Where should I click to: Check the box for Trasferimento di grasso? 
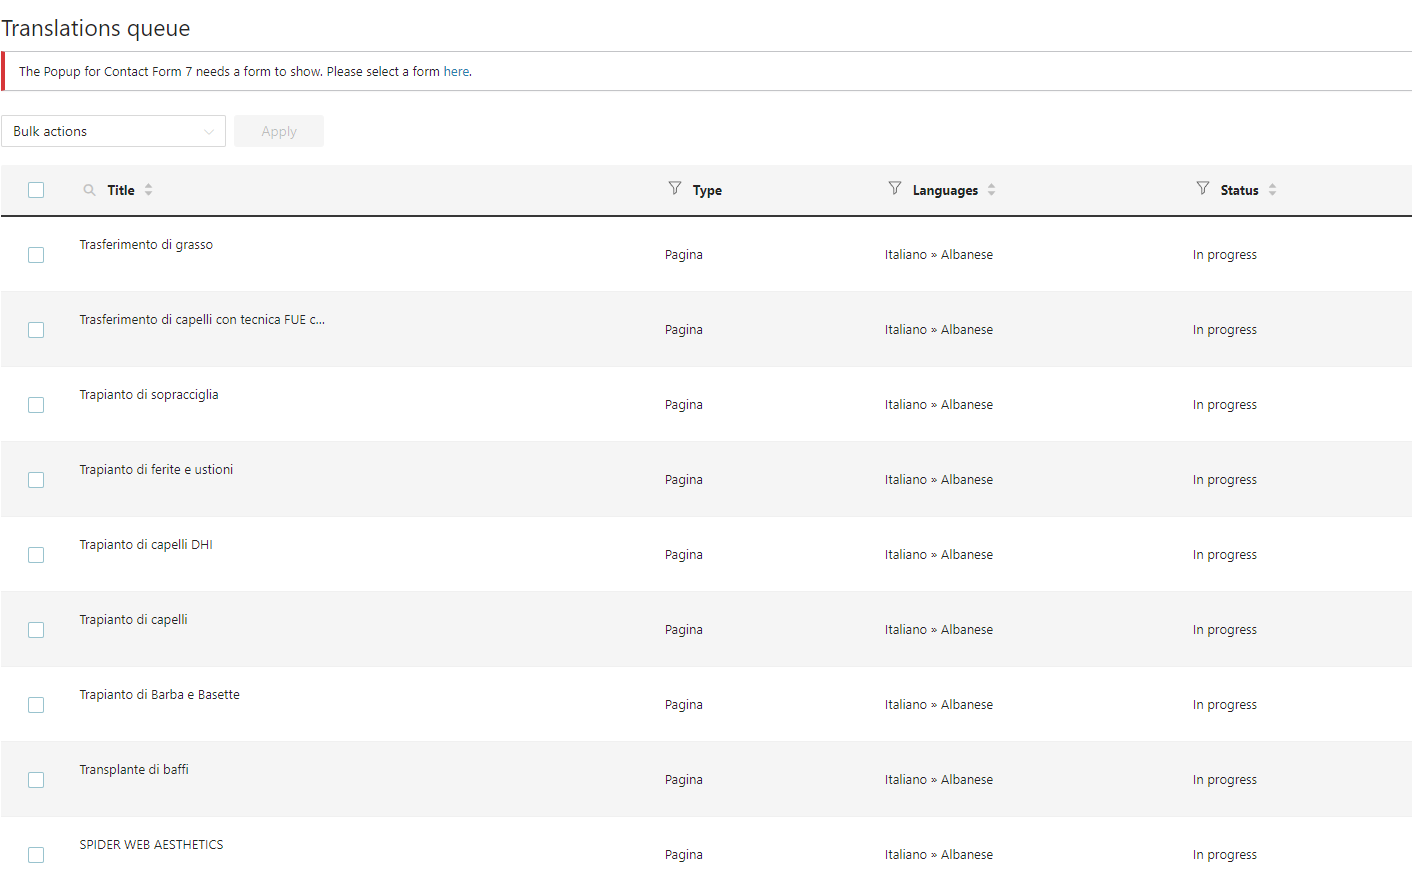click(x=36, y=255)
